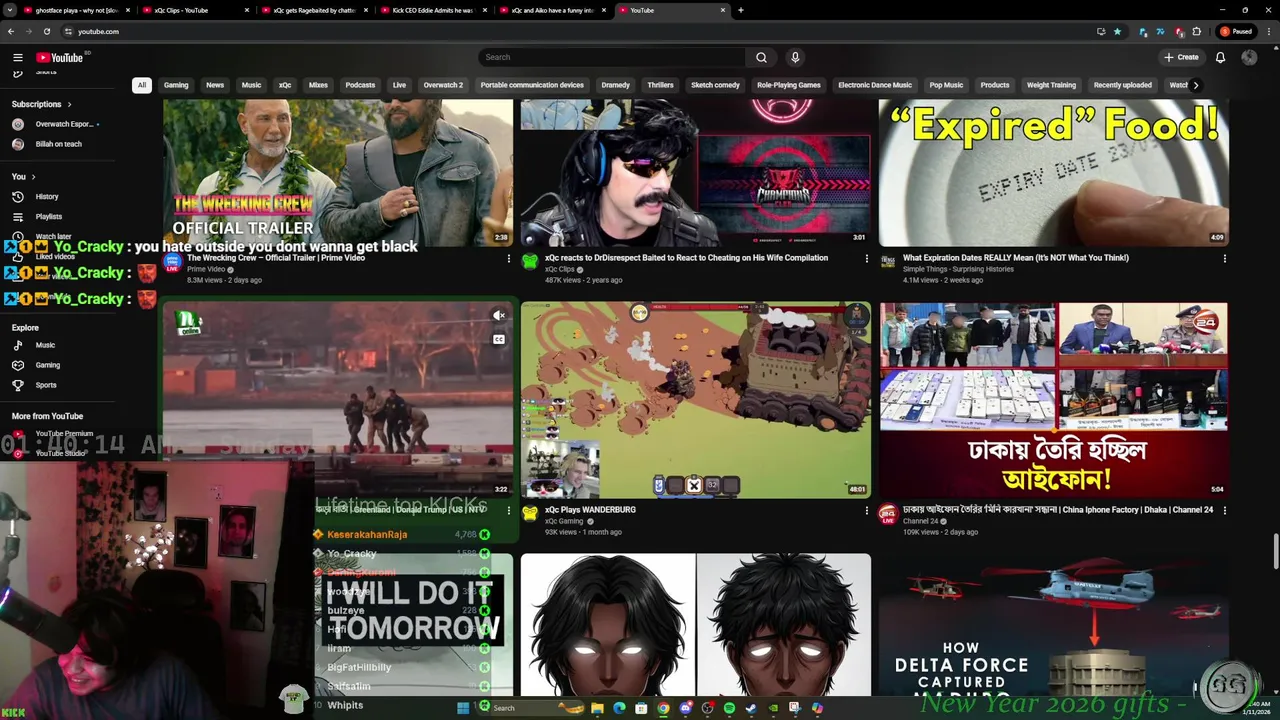This screenshot has height=720, width=1280.
Task: Open the browser extensions puzzle icon
Action: [1196, 31]
